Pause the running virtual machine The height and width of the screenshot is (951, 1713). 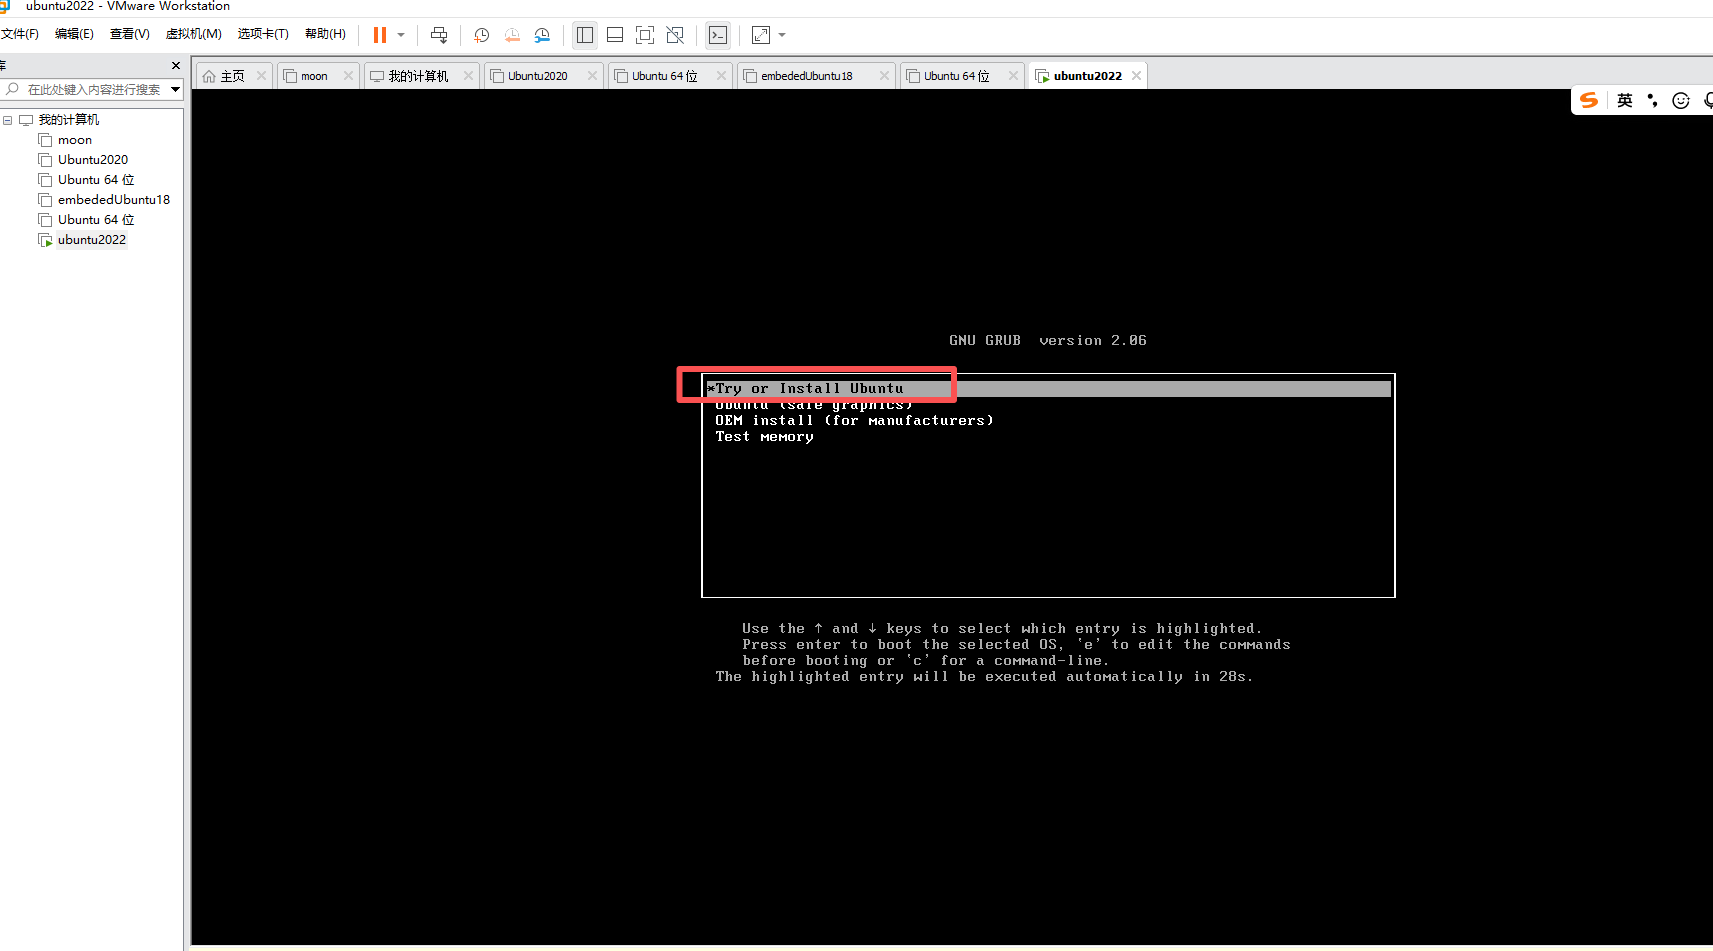tap(380, 35)
